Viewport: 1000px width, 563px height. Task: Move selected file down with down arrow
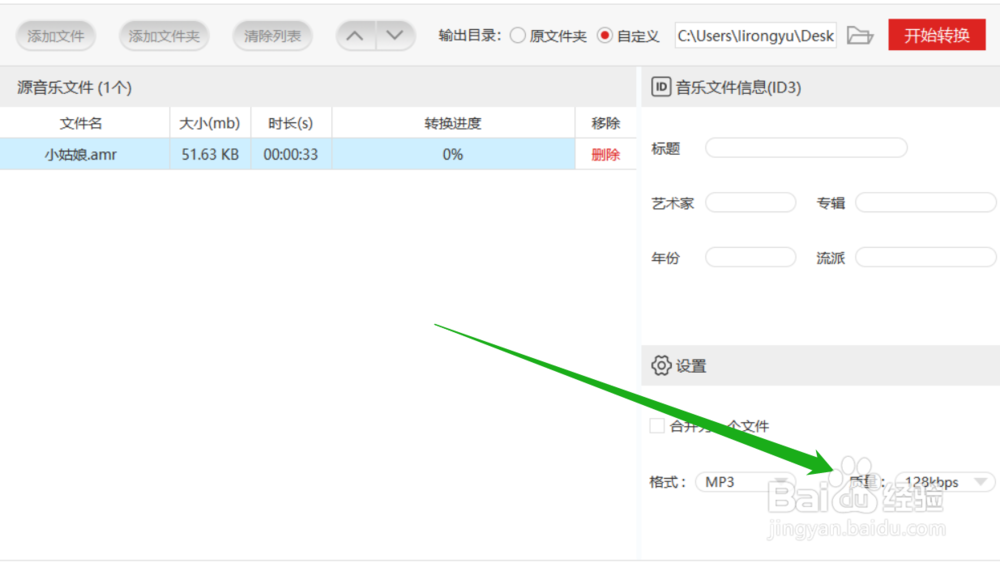point(395,36)
